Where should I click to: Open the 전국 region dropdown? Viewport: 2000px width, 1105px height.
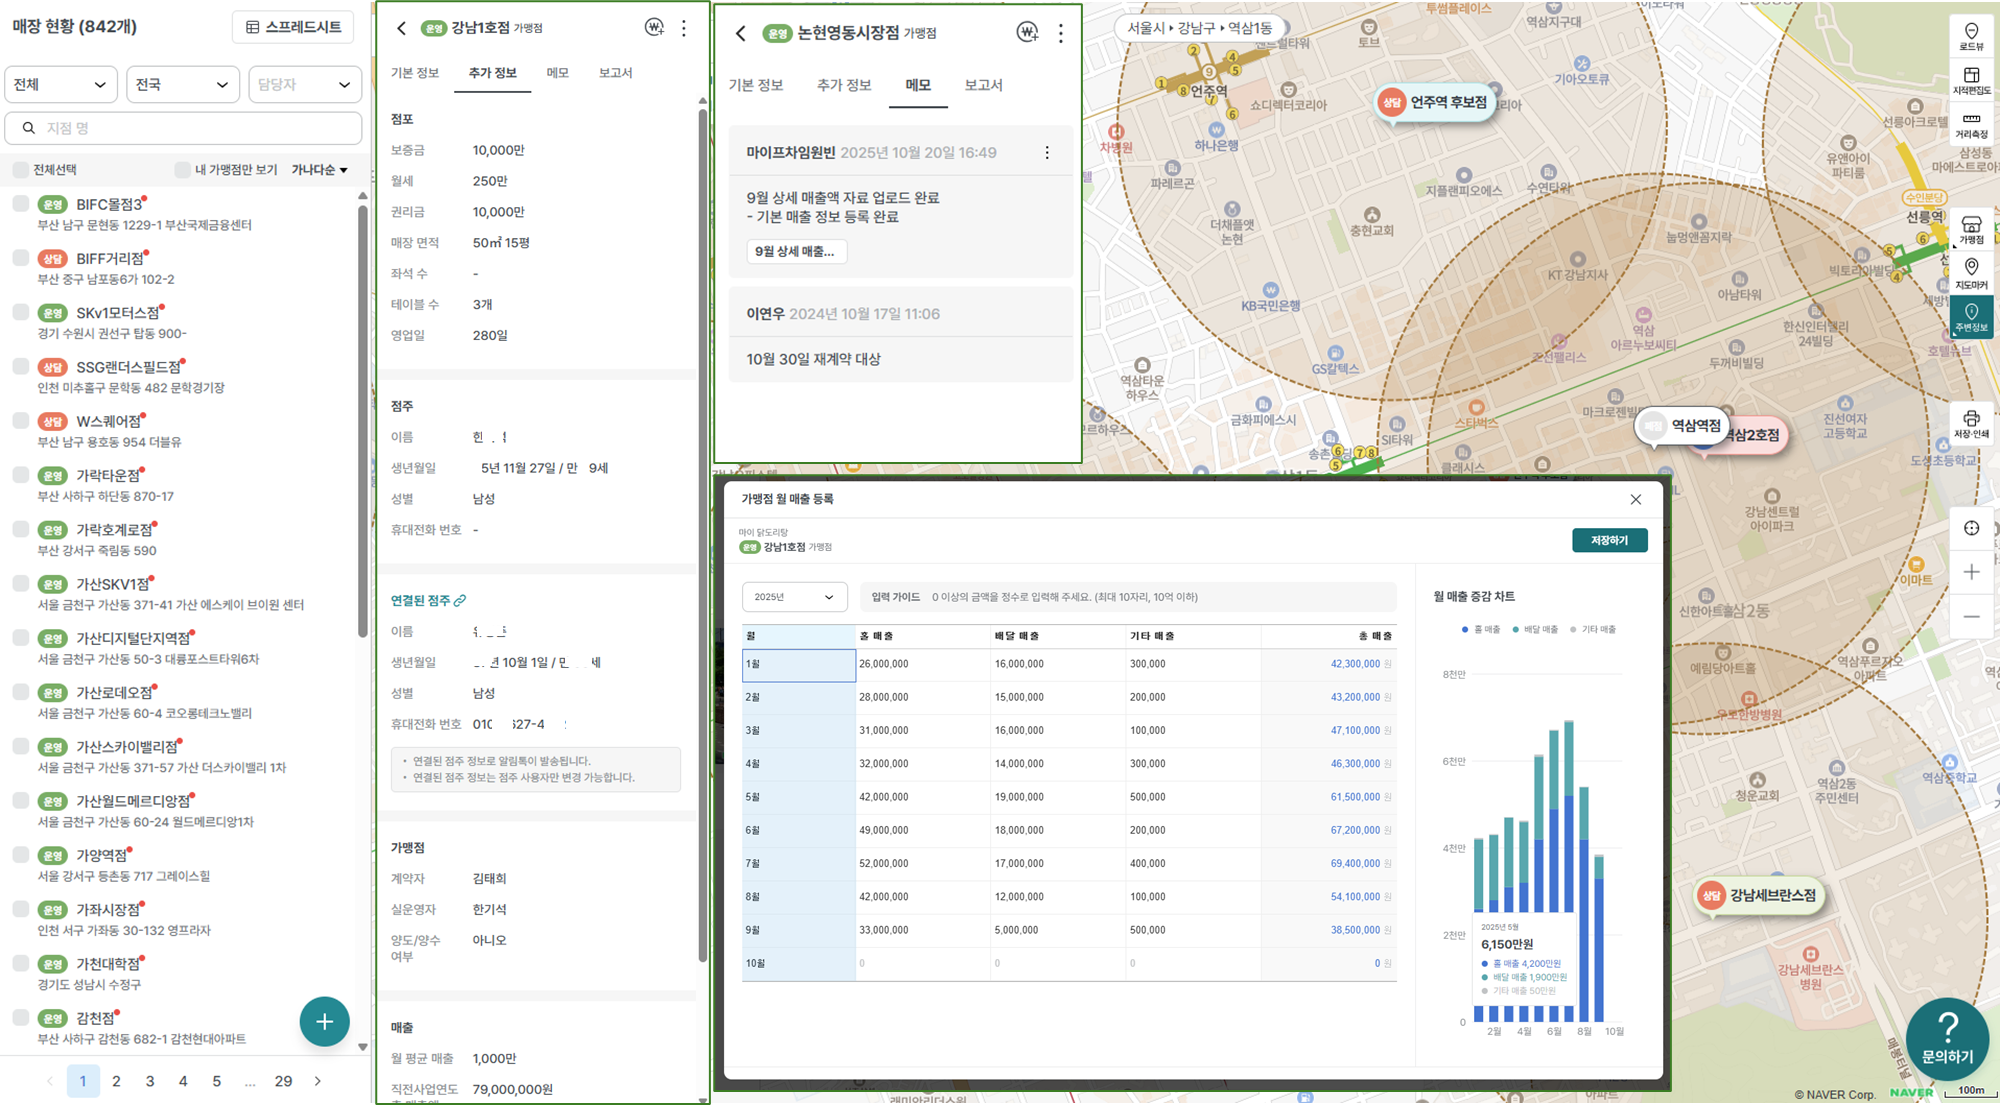tap(182, 85)
